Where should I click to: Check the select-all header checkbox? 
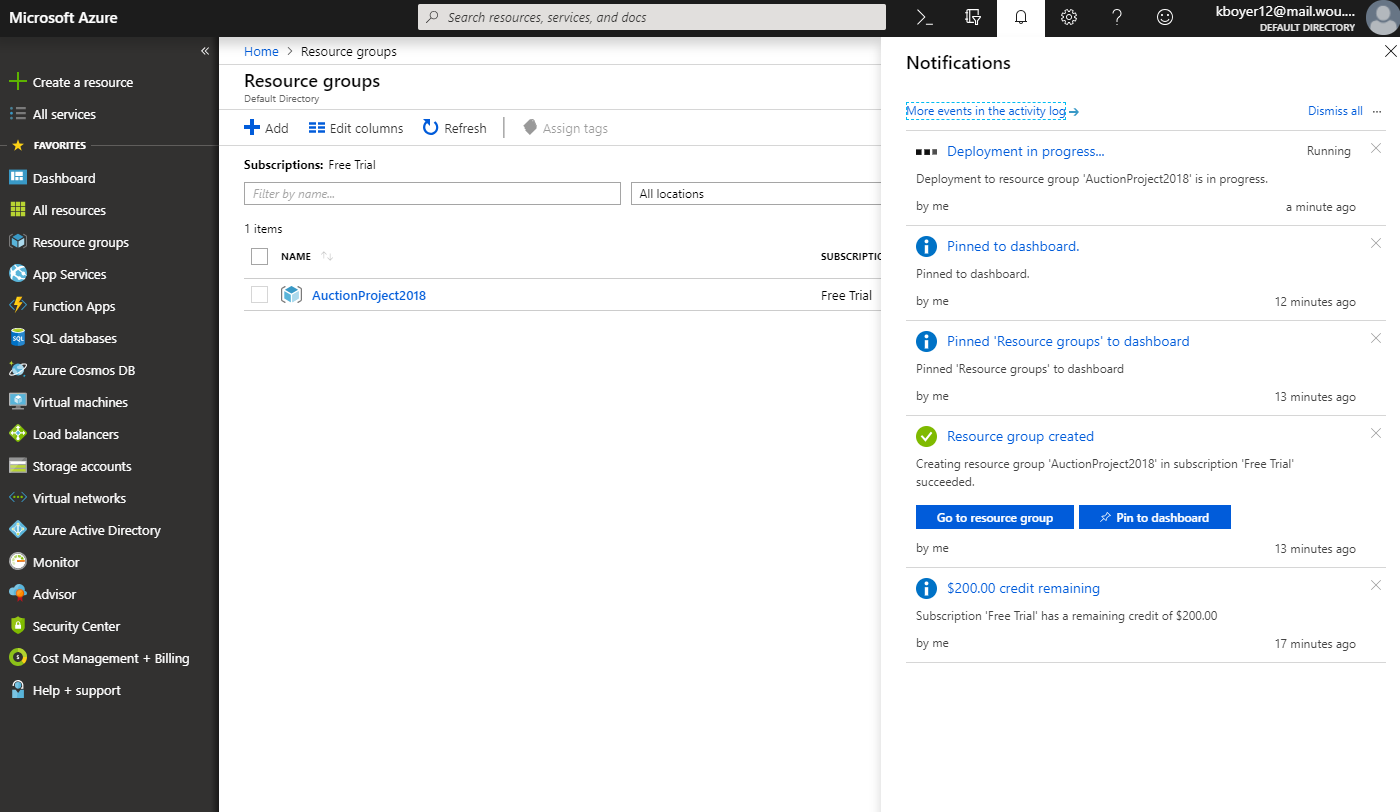pyautogui.click(x=260, y=257)
